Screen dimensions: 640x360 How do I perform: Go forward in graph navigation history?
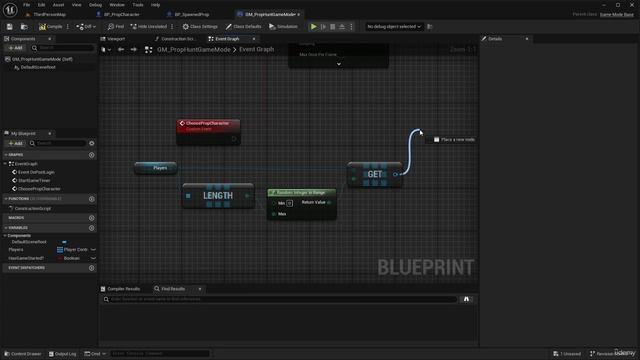click(x=133, y=49)
